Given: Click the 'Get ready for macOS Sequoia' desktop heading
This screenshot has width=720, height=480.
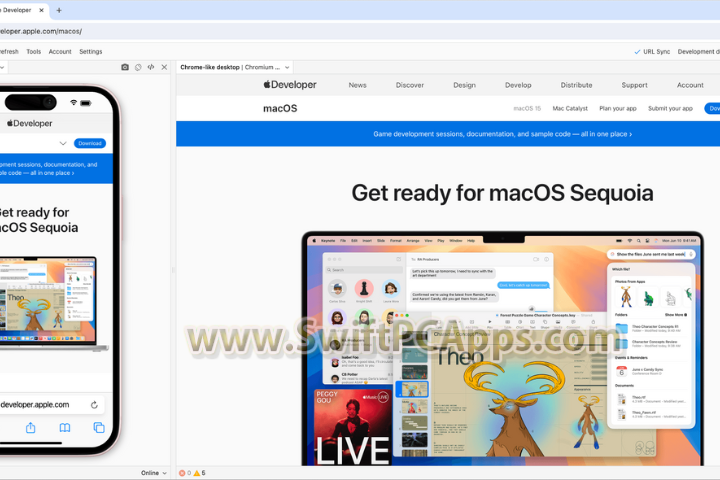Looking at the screenshot, I should [x=502, y=193].
